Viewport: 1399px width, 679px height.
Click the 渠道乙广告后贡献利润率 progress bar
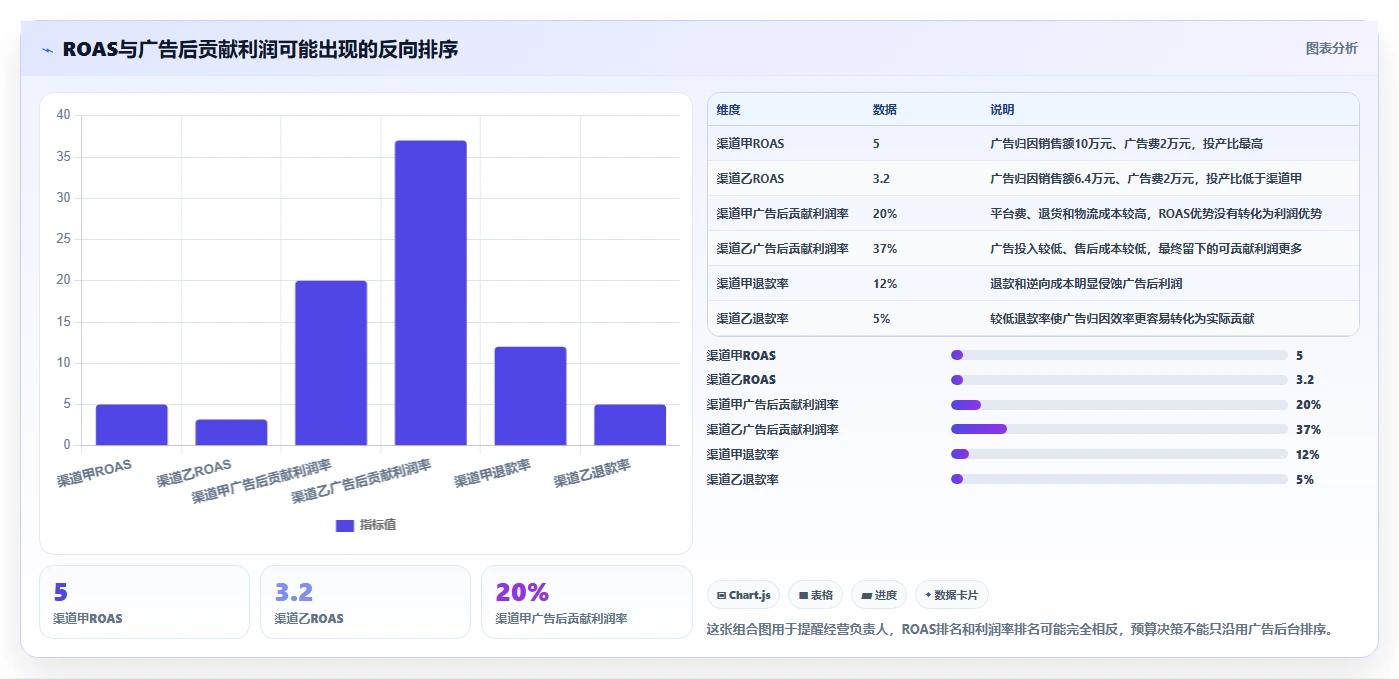(1119, 429)
